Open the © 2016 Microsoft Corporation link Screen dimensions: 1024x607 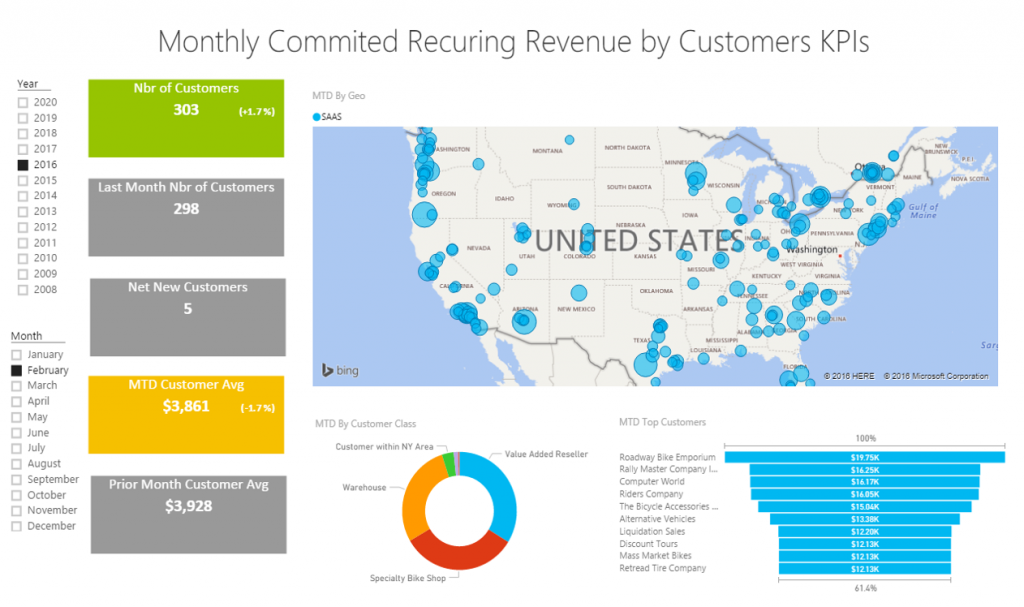coord(936,376)
